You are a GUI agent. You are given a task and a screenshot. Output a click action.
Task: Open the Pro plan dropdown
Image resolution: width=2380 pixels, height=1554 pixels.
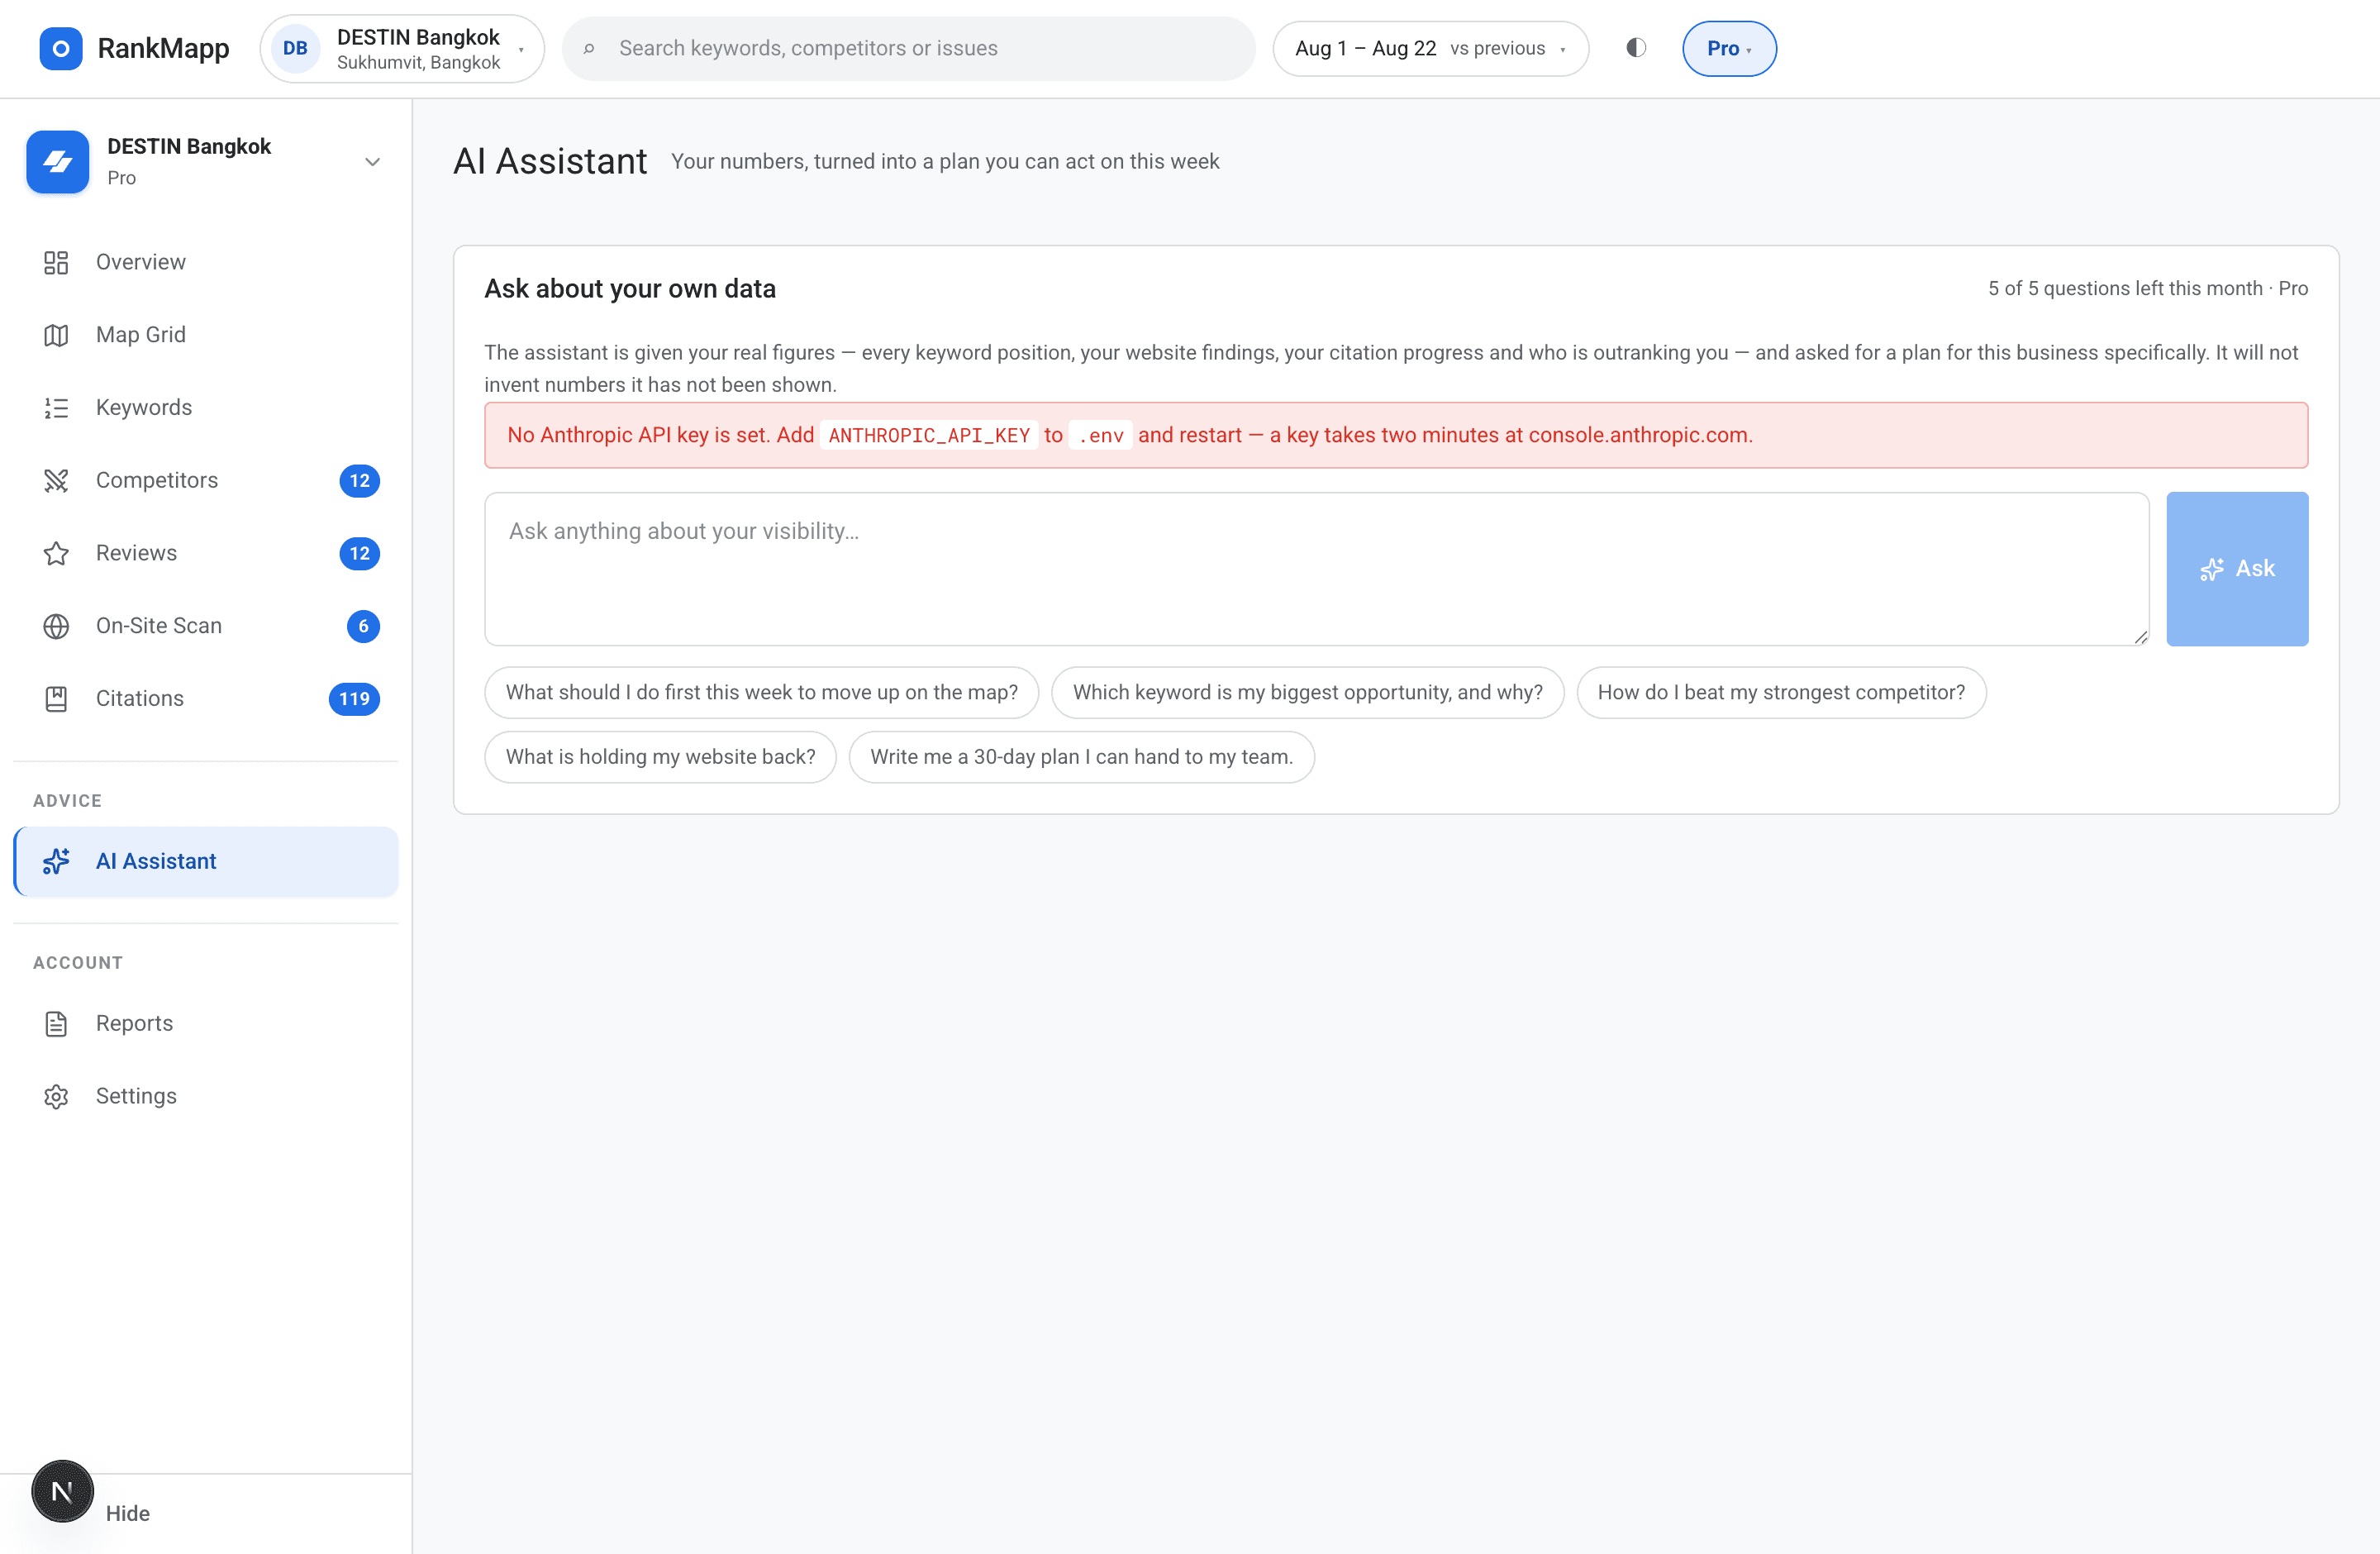tap(1729, 48)
